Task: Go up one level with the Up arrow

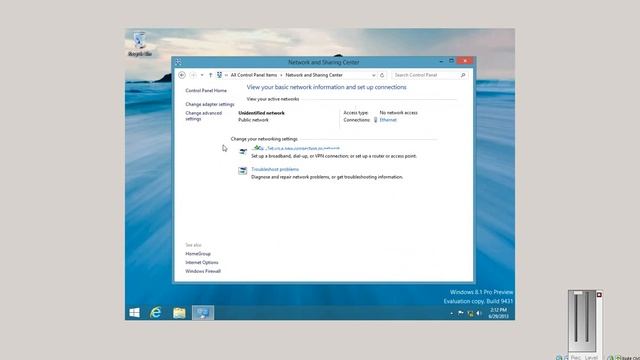Action: 210,75
